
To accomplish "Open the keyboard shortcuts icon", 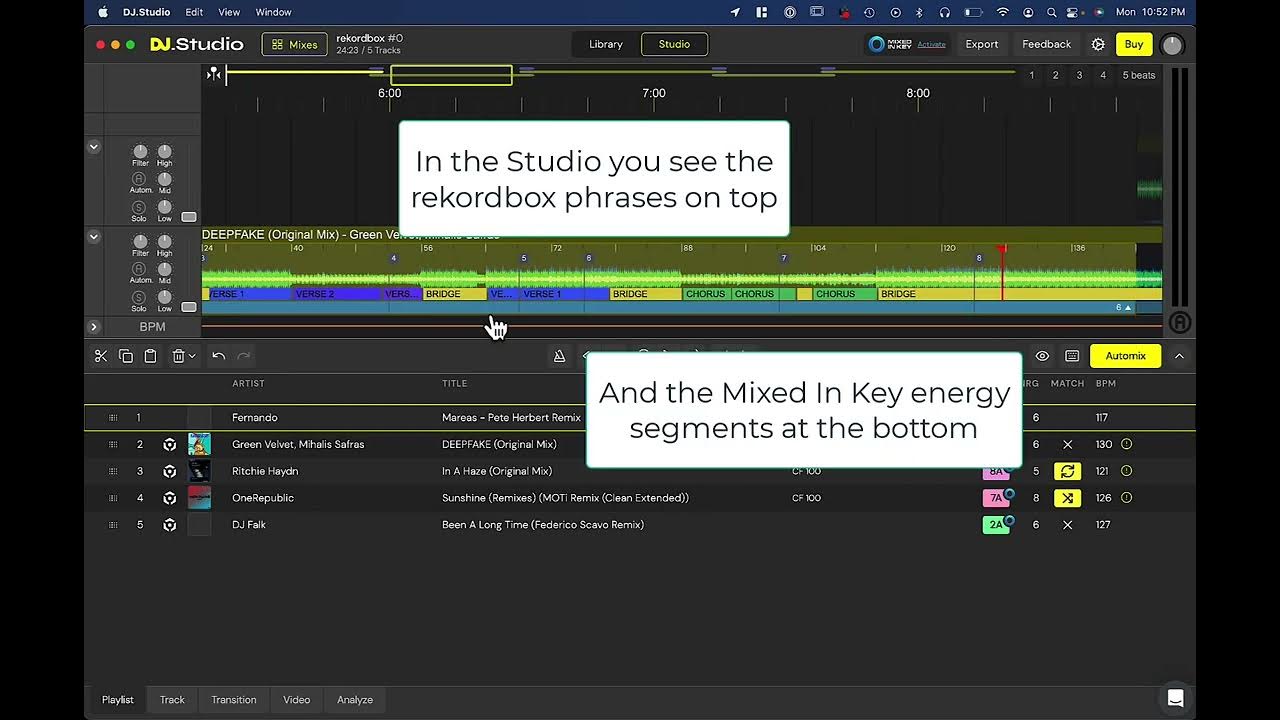I will [1072, 356].
